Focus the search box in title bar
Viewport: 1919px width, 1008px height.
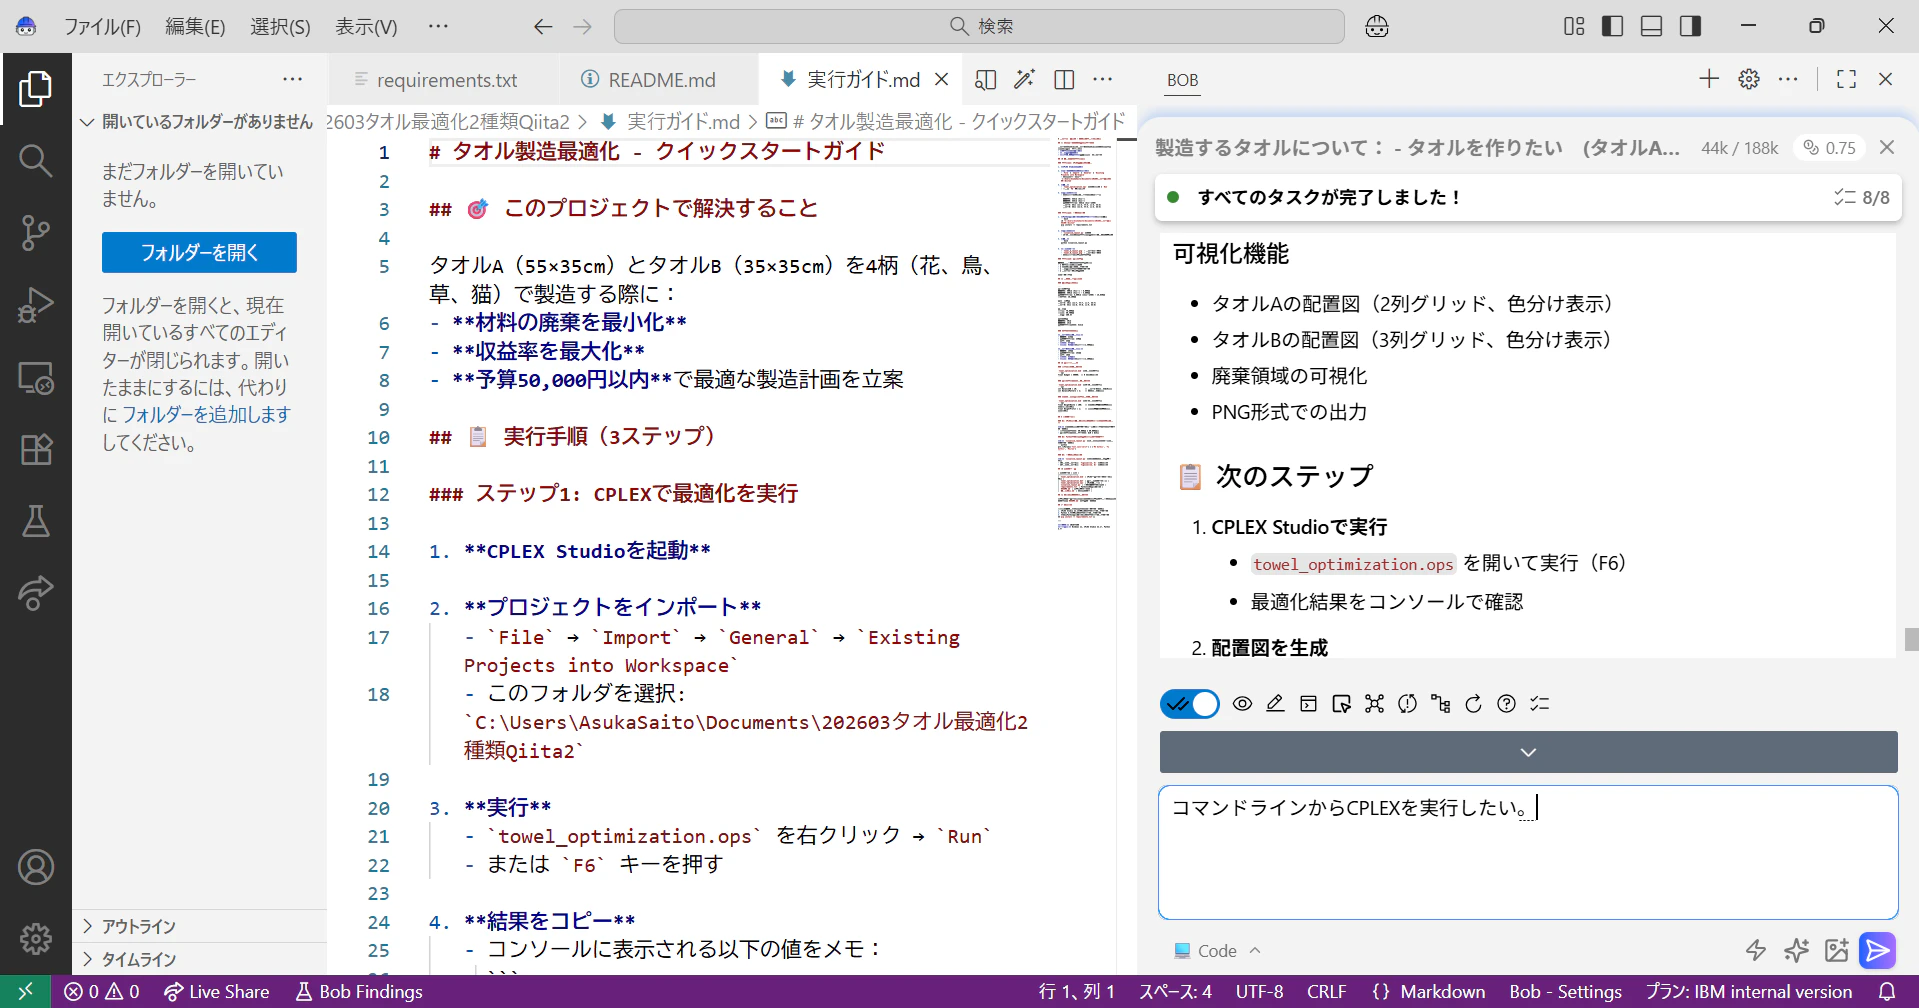coord(979,26)
